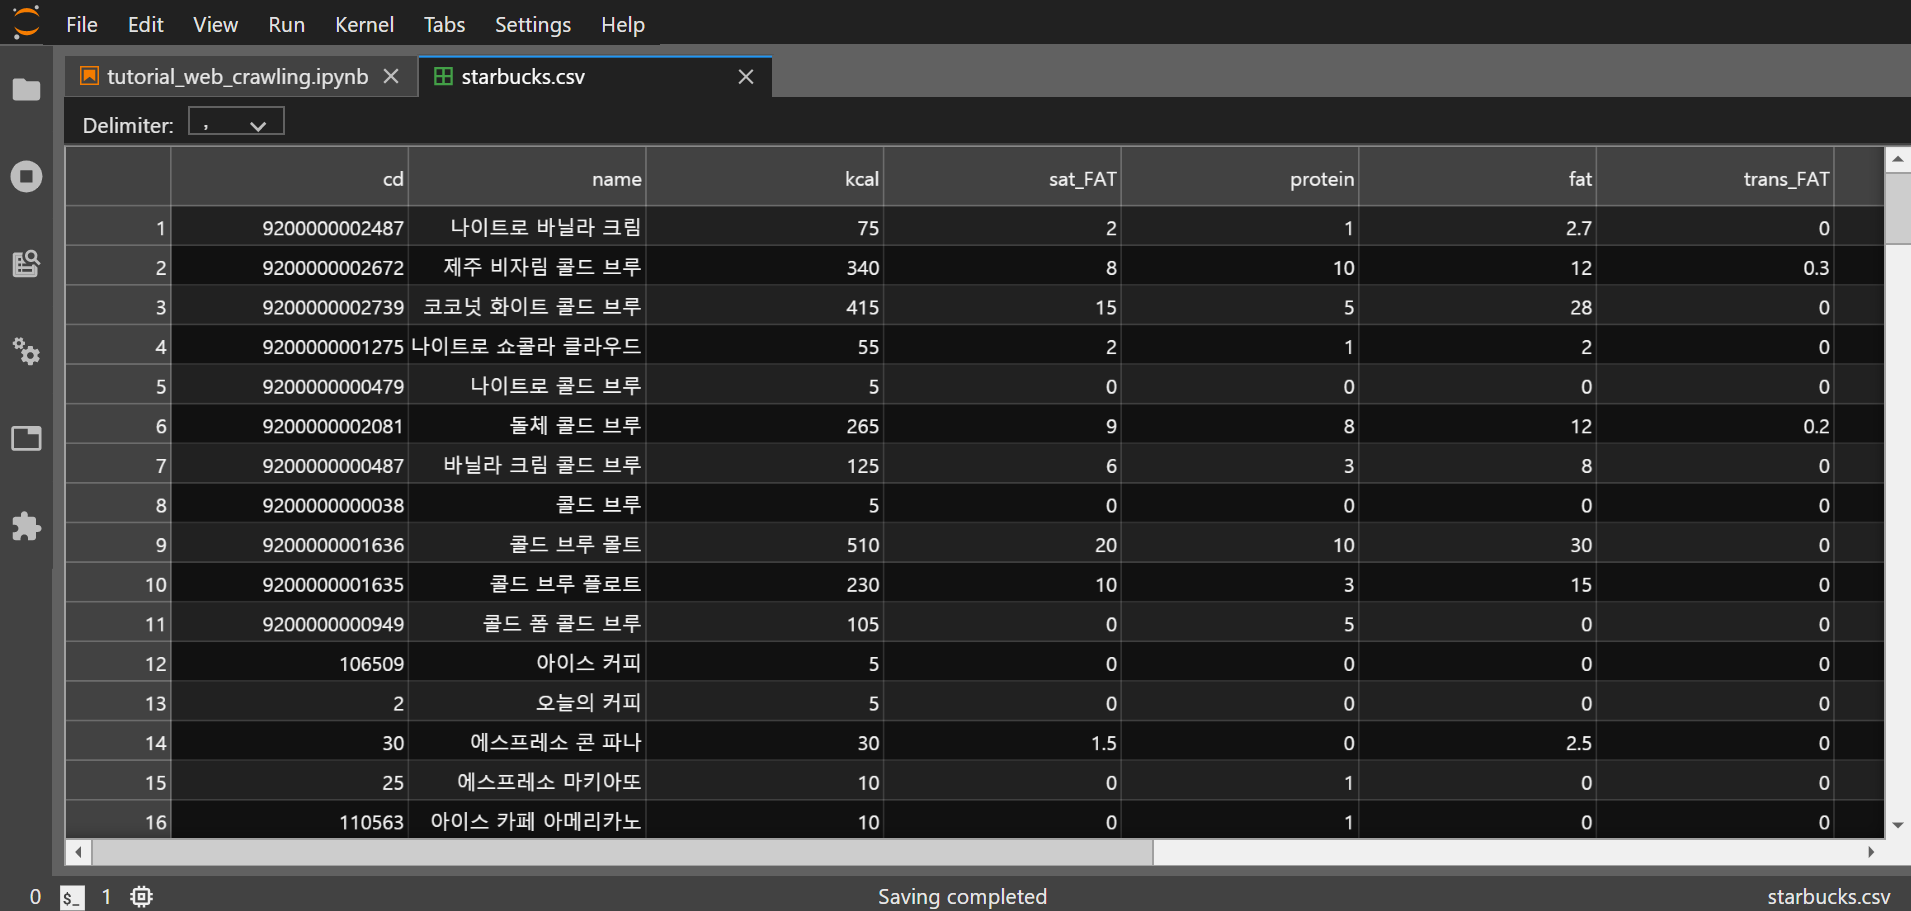Click the terminal count icon in status bar
Screen dimensions: 1911x911
point(71,897)
